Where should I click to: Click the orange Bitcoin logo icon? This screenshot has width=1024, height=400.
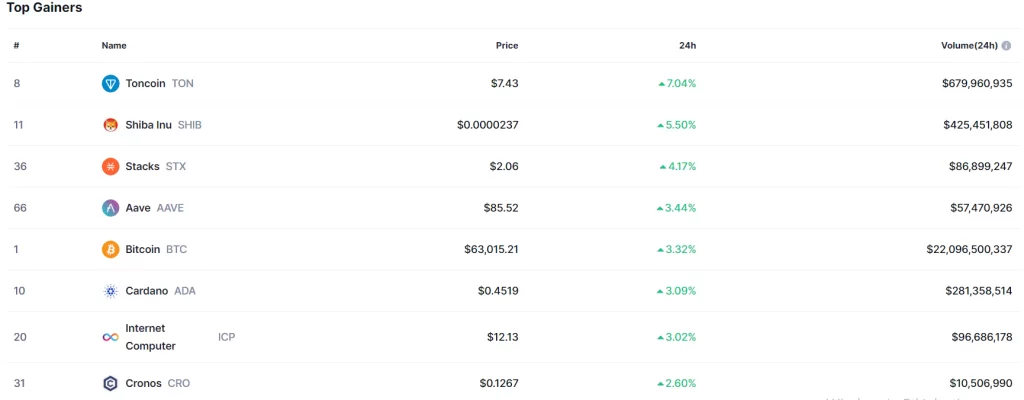point(110,249)
